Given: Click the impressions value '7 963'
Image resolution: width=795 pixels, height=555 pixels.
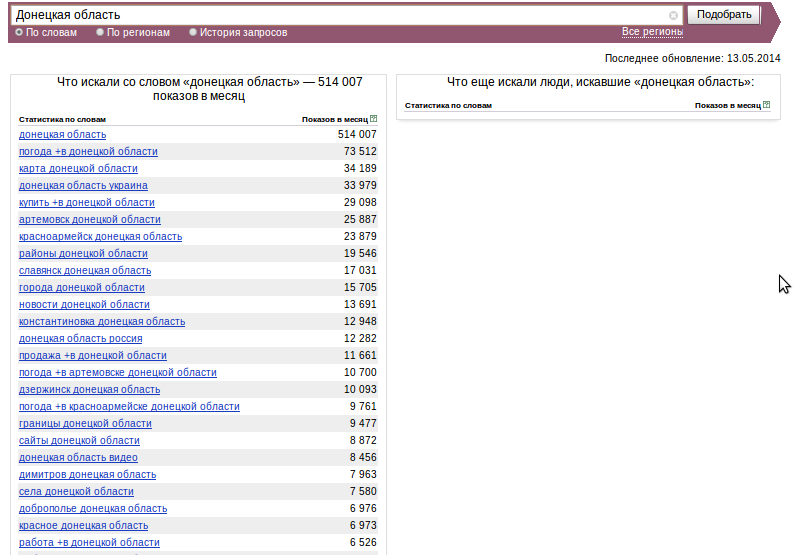Looking at the screenshot, I should (363, 474).
